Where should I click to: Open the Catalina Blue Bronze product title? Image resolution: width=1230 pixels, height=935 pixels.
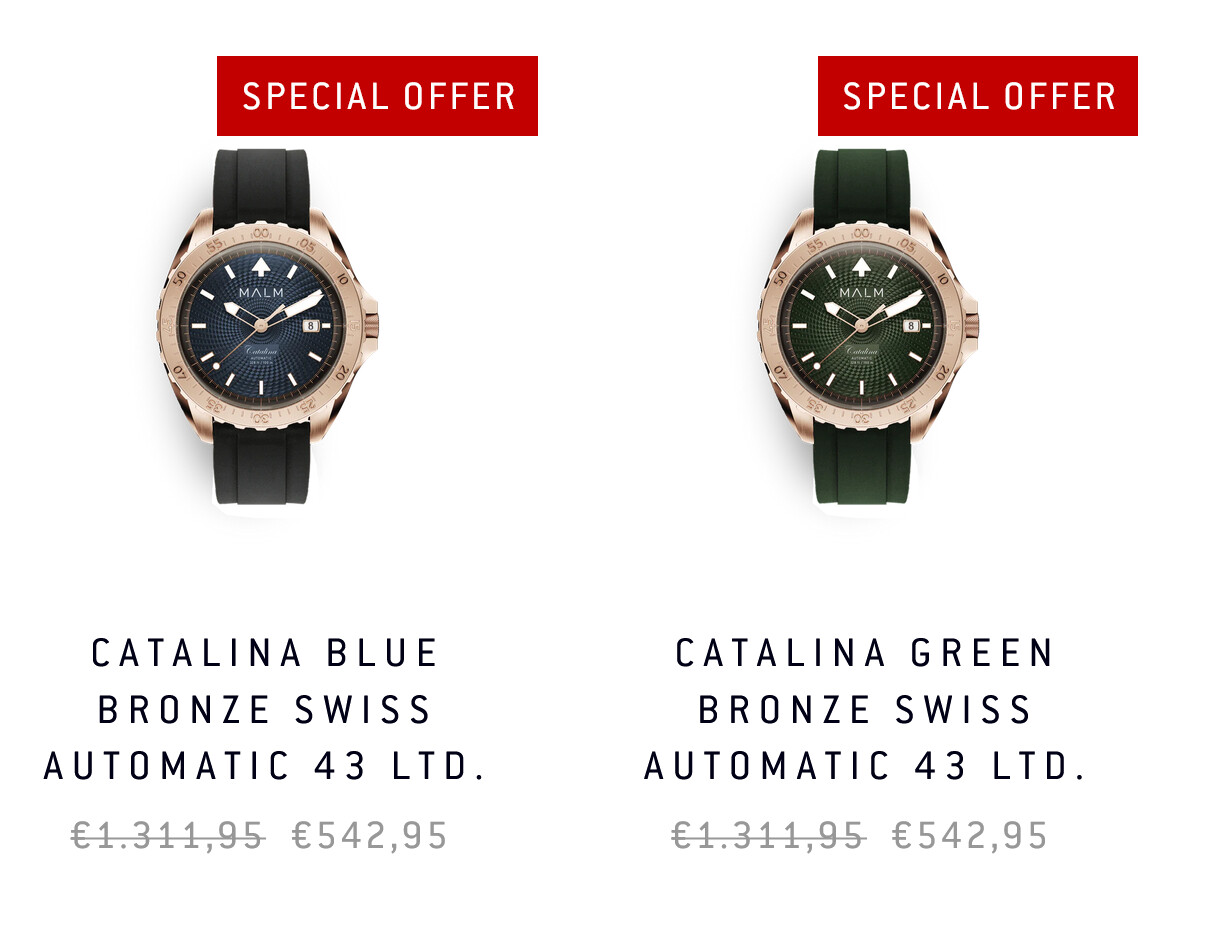pyautogui.click(x=266, y=710)
